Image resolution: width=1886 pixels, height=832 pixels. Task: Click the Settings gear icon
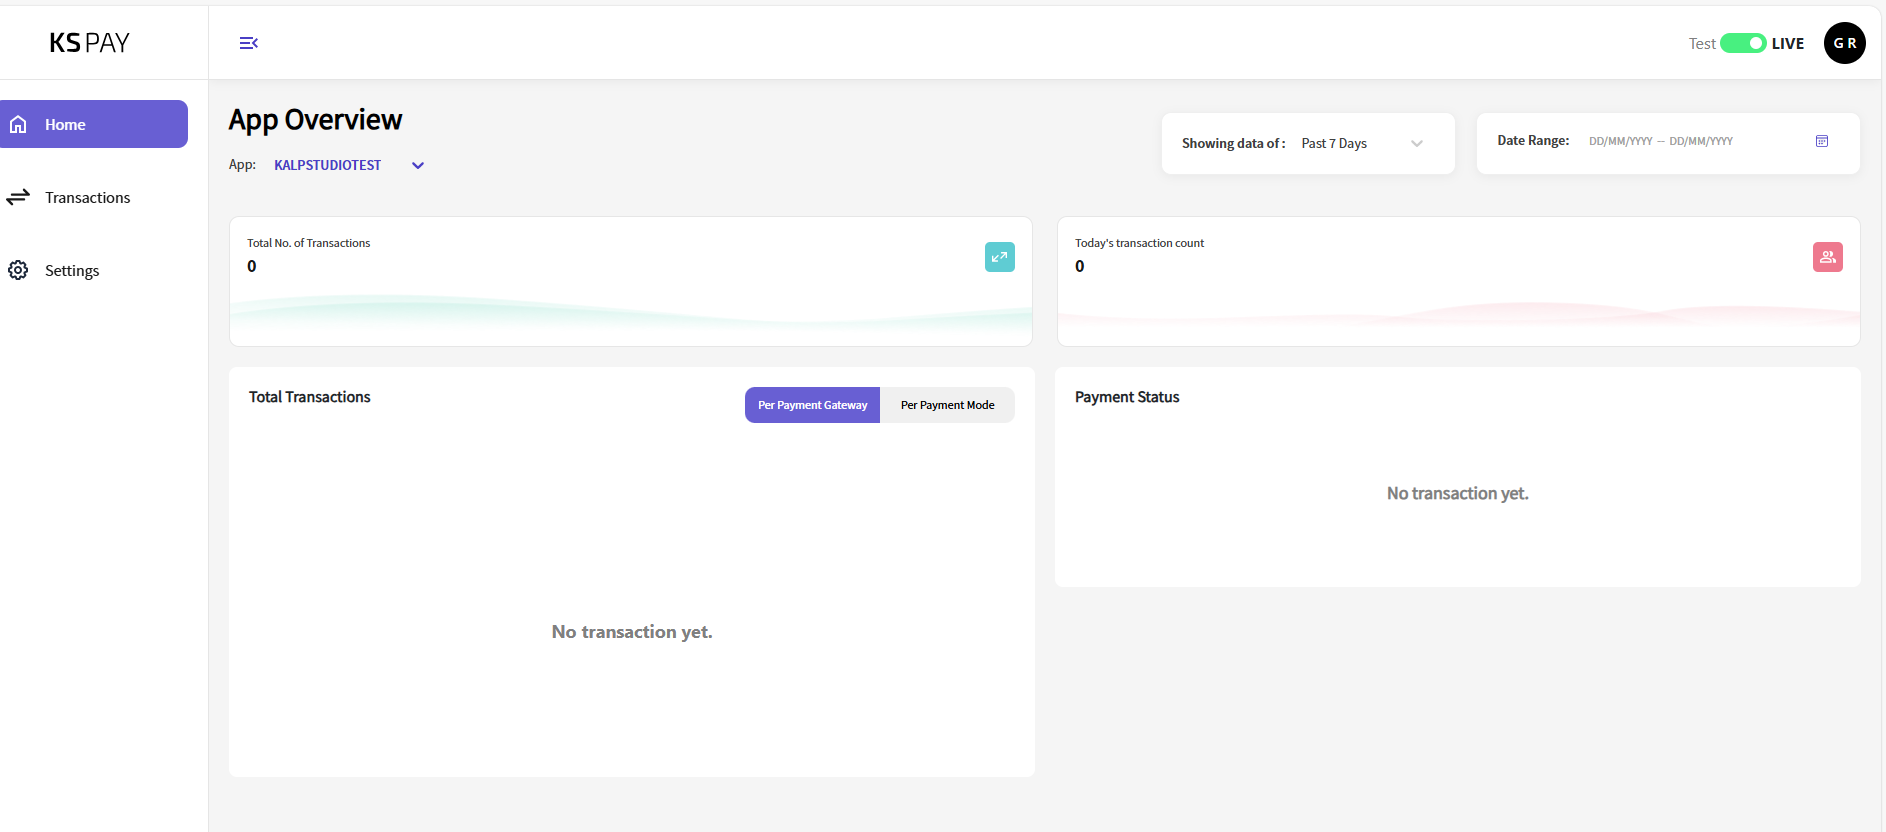click(x=18, y=271)
